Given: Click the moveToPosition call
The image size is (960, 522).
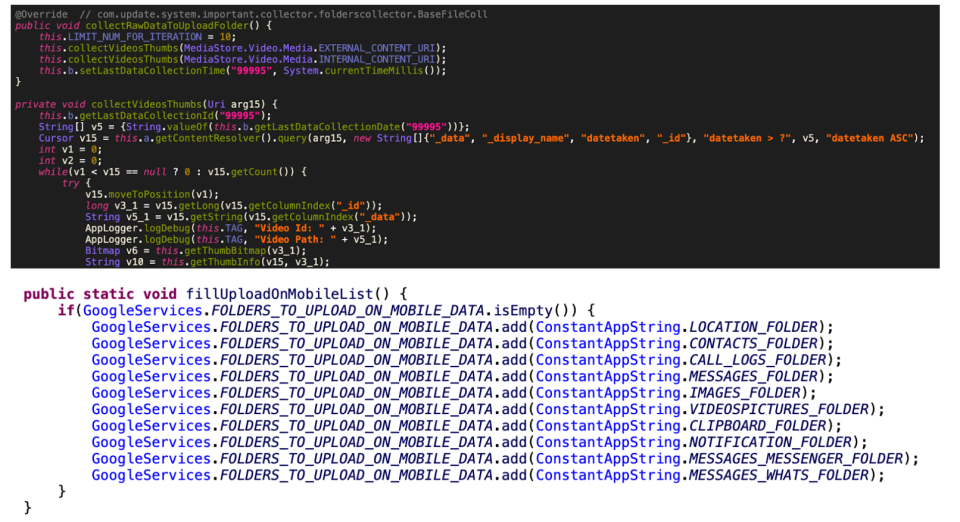Looking at the screenshot, I should coord(149,195).
